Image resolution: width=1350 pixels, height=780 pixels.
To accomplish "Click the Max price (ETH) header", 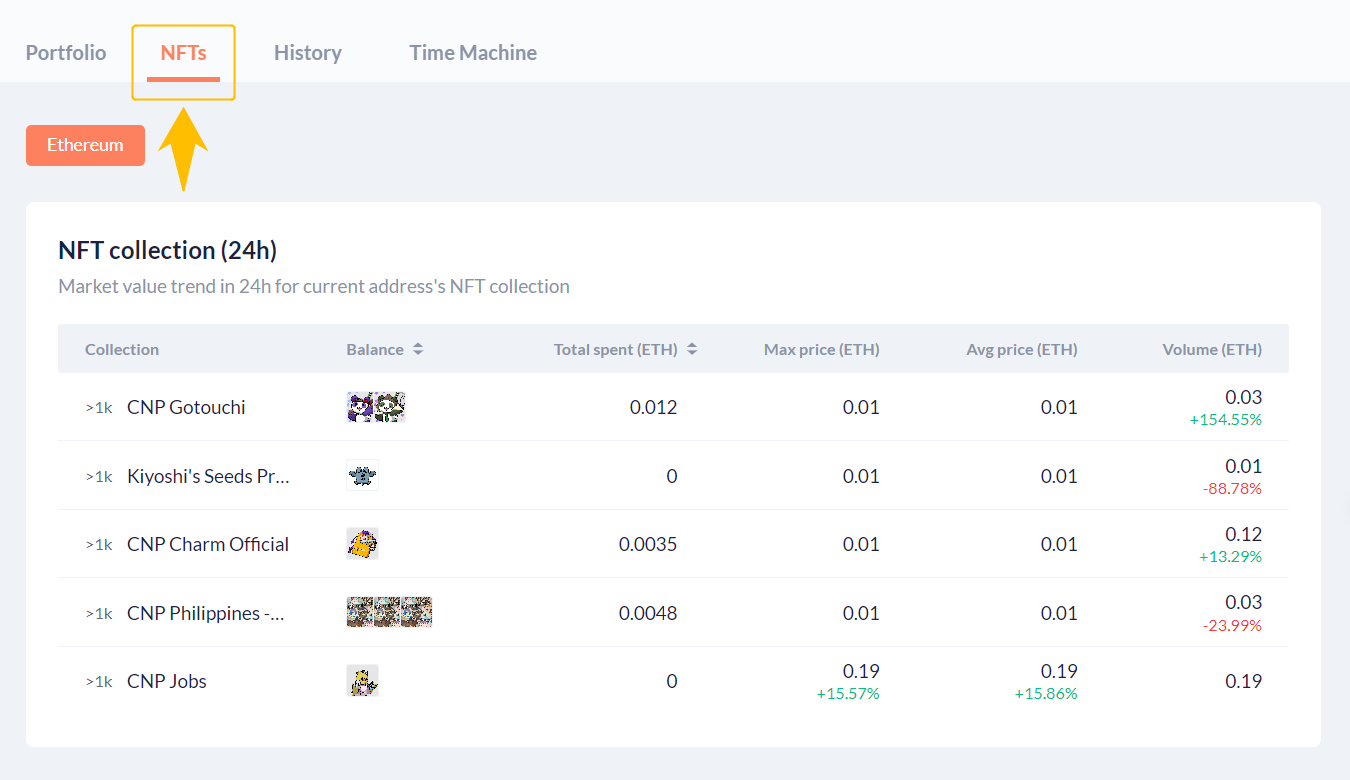I will click(822, 349).
